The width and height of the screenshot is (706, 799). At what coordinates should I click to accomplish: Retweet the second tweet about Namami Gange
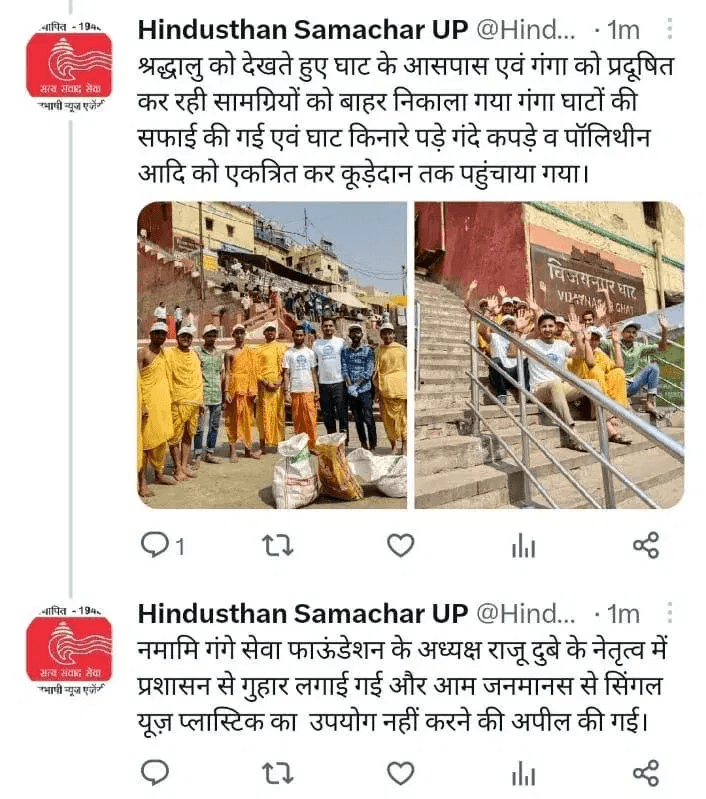coord(278,773)
